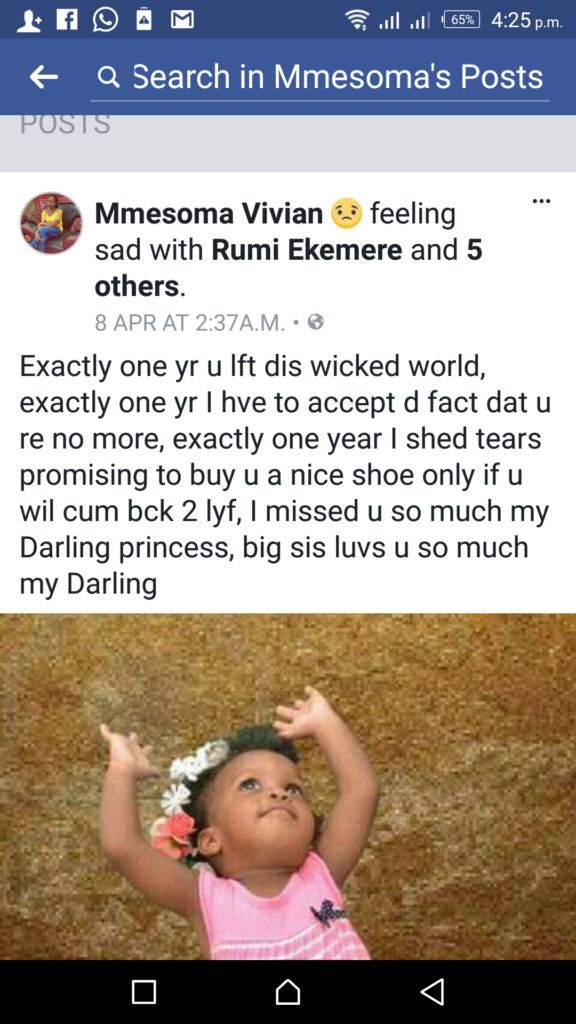Viewport: 576px width, 1024px height.
Task: Show the 5 others tagged
Action: 289,268
